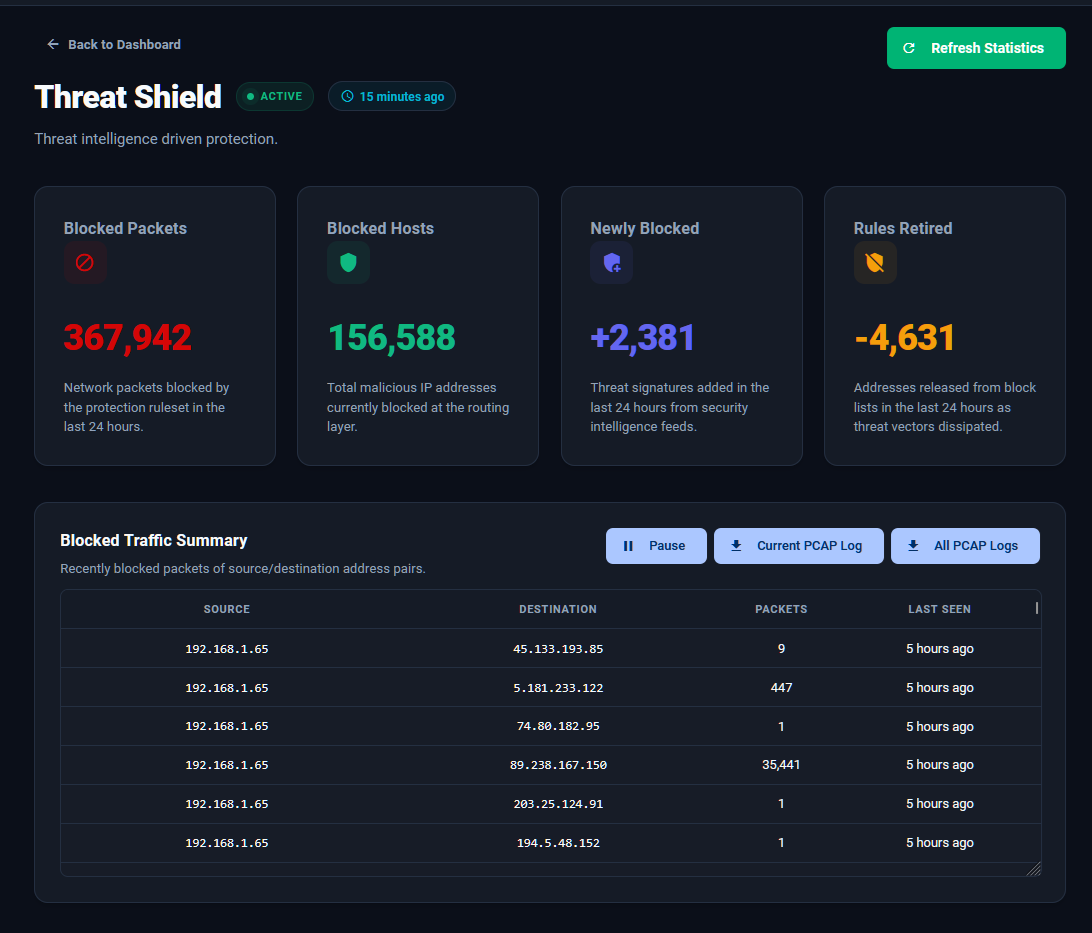
Task: Click the download icon in All PCAP Logs
Action: (x=913, y=546)
